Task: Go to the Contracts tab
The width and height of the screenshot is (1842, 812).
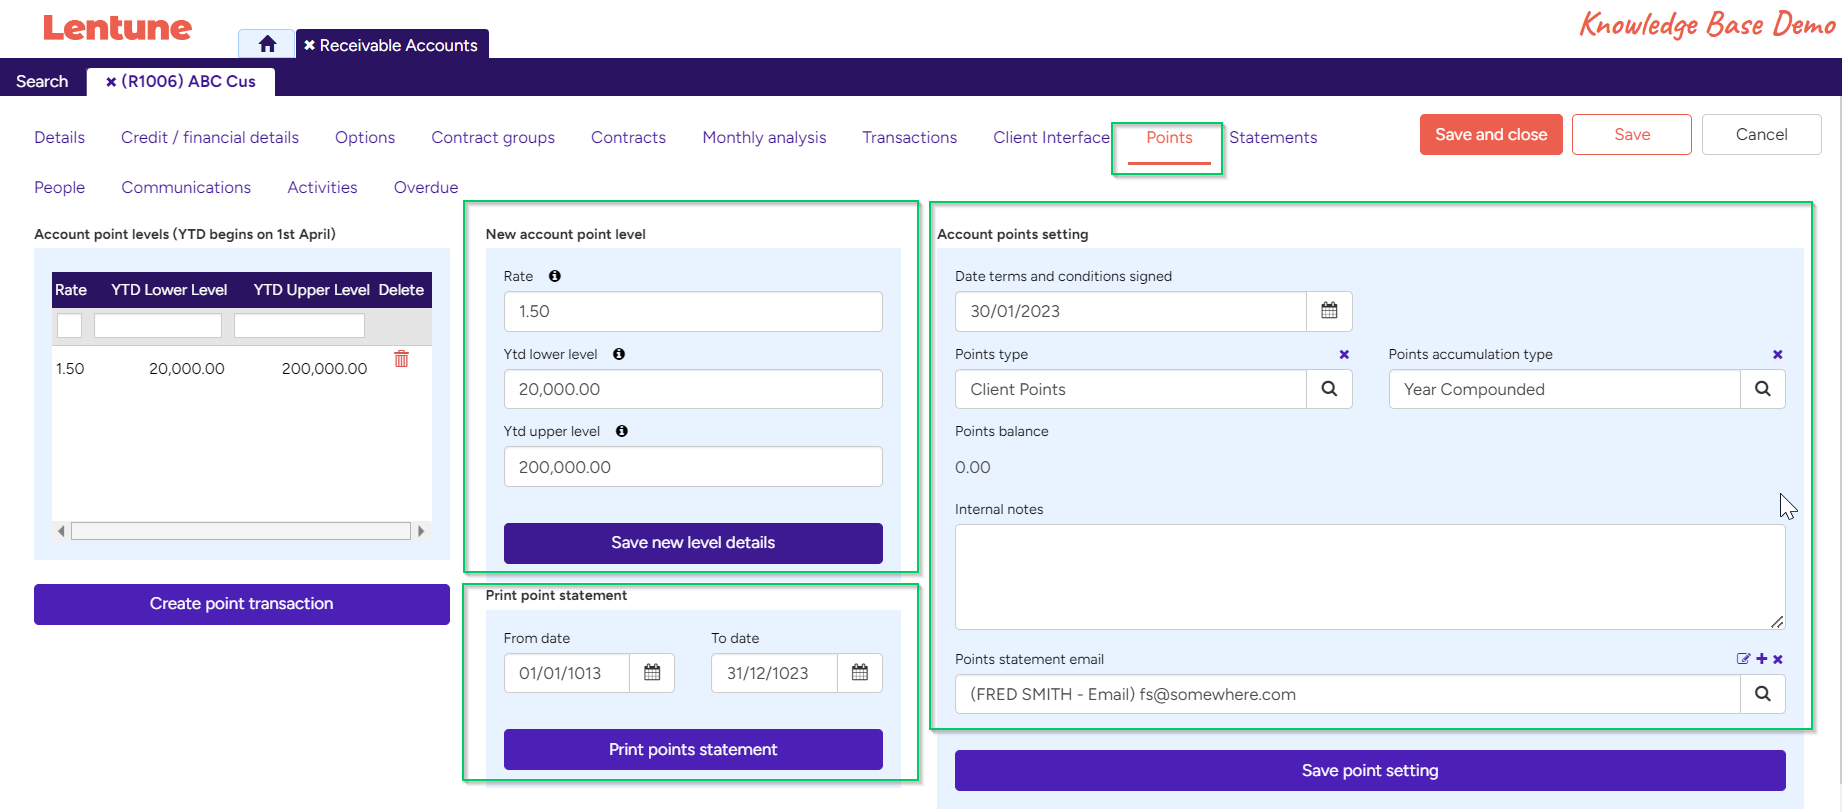Action: [628, 138]
